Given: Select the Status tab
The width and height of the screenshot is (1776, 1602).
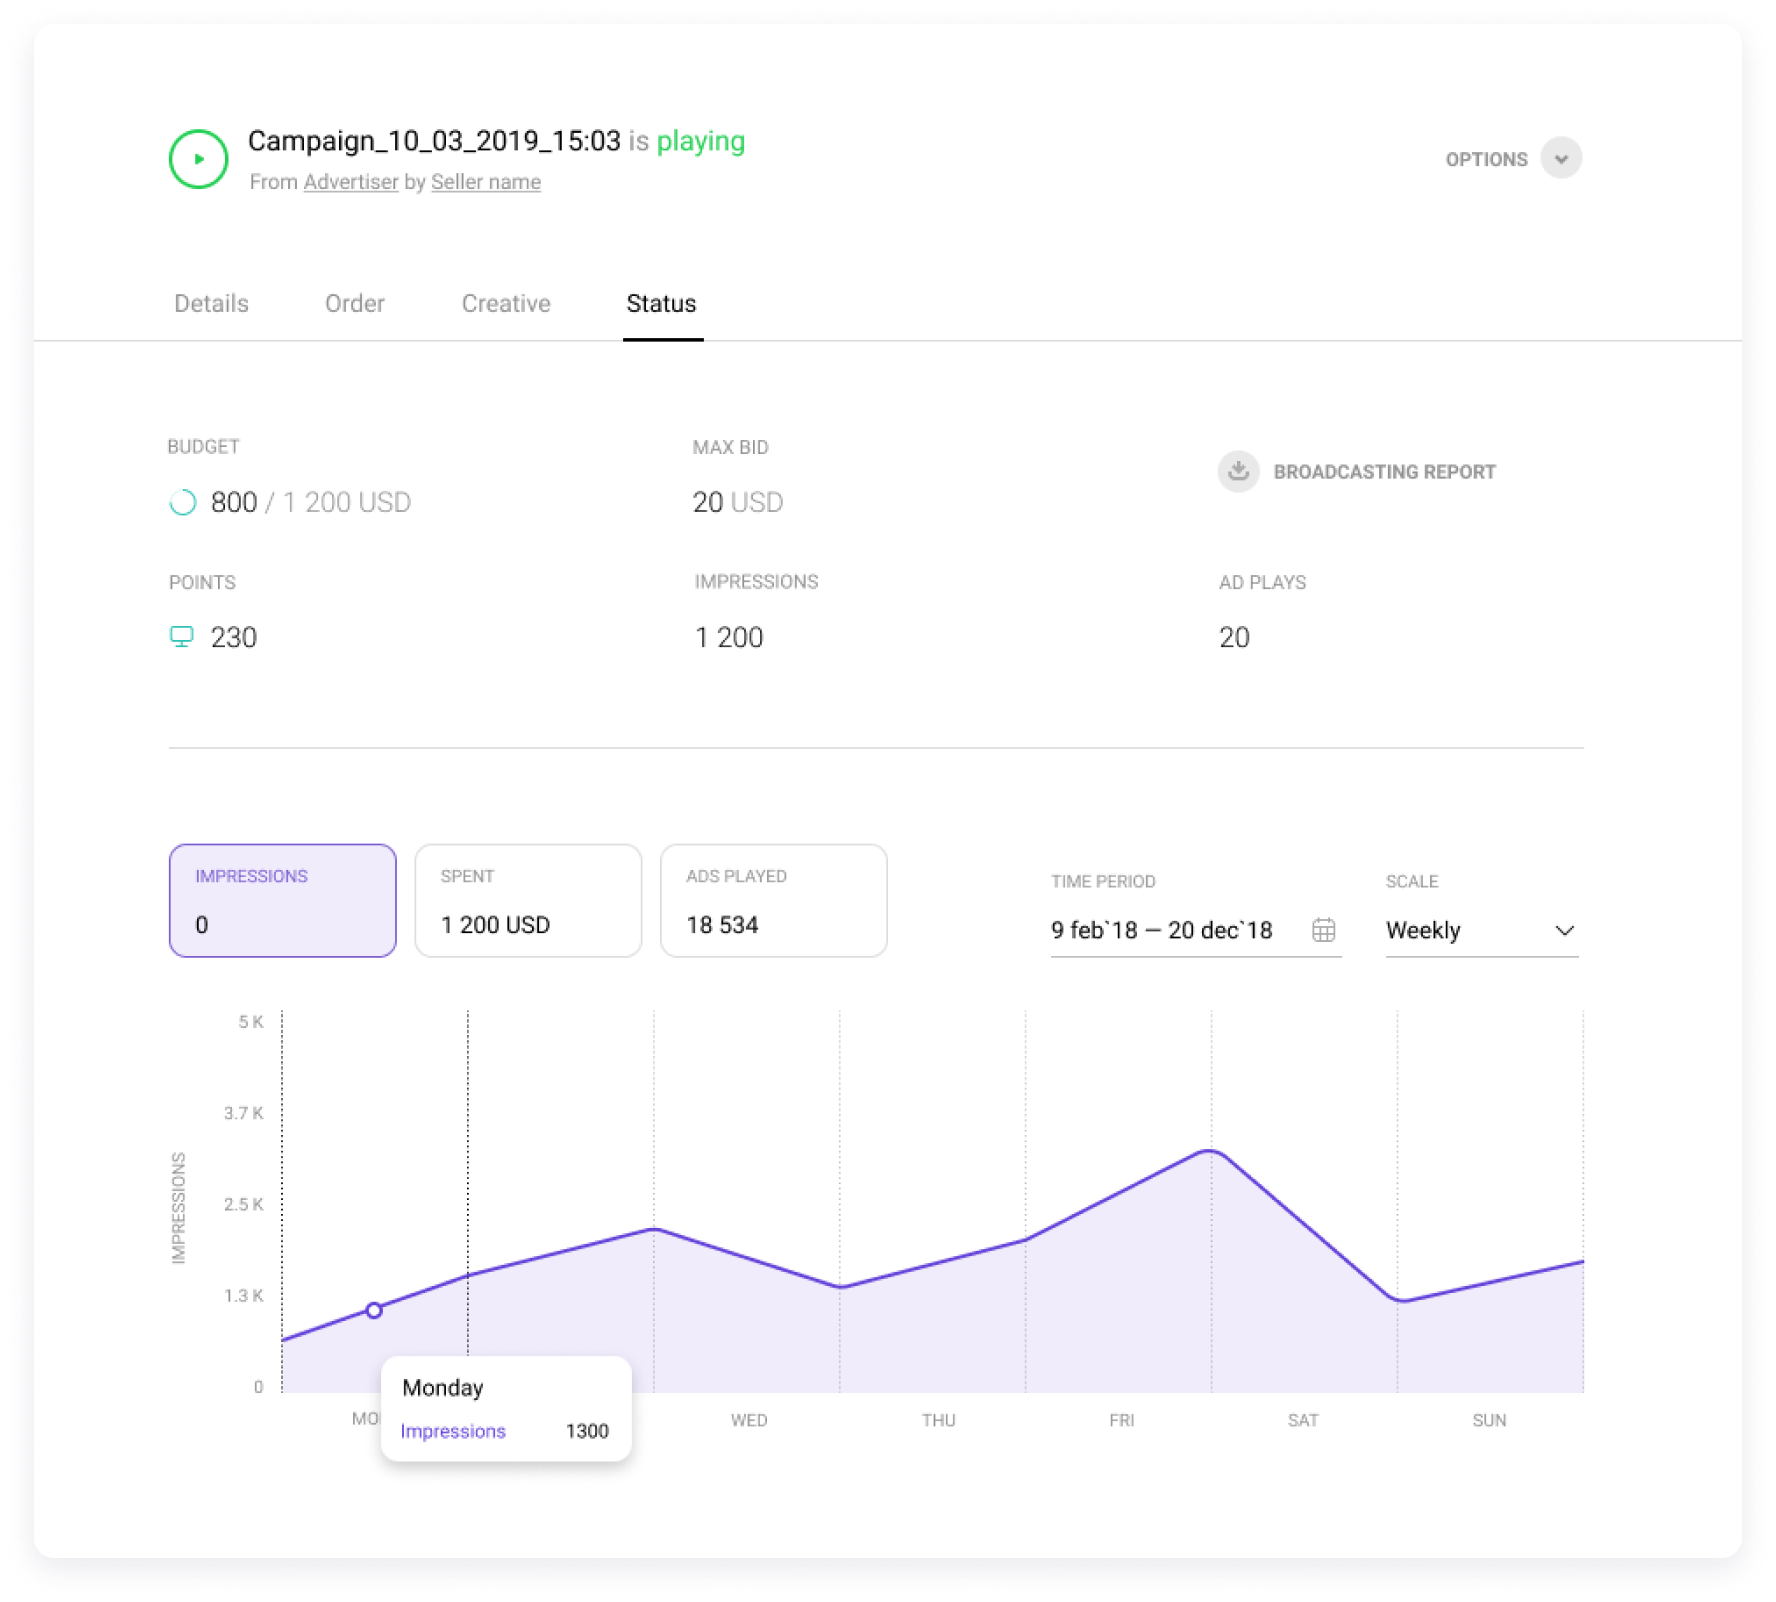Looking at the screenshot, I should pos(662,304).
